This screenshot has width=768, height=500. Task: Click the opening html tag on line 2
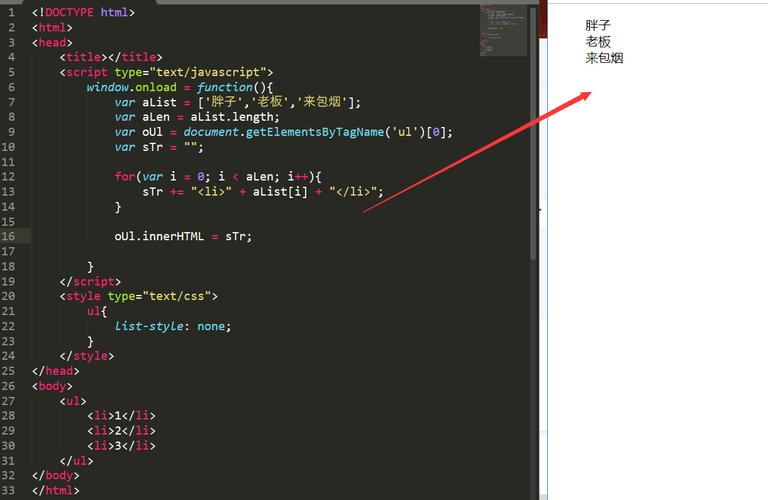(52, 27)
